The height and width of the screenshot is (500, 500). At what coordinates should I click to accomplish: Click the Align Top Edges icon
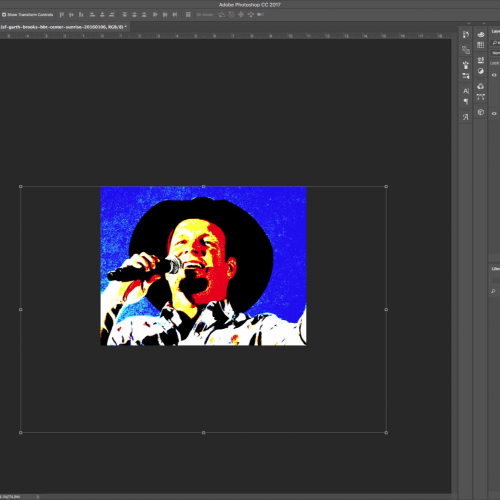click(61, 15)
